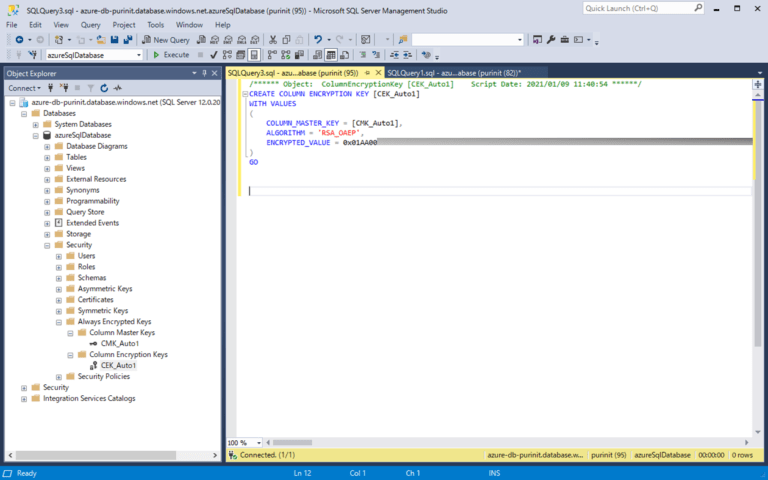This screenshot has height=480, width=768.
Task: Toggle Results to Grid mode
Action: point(331,55)
